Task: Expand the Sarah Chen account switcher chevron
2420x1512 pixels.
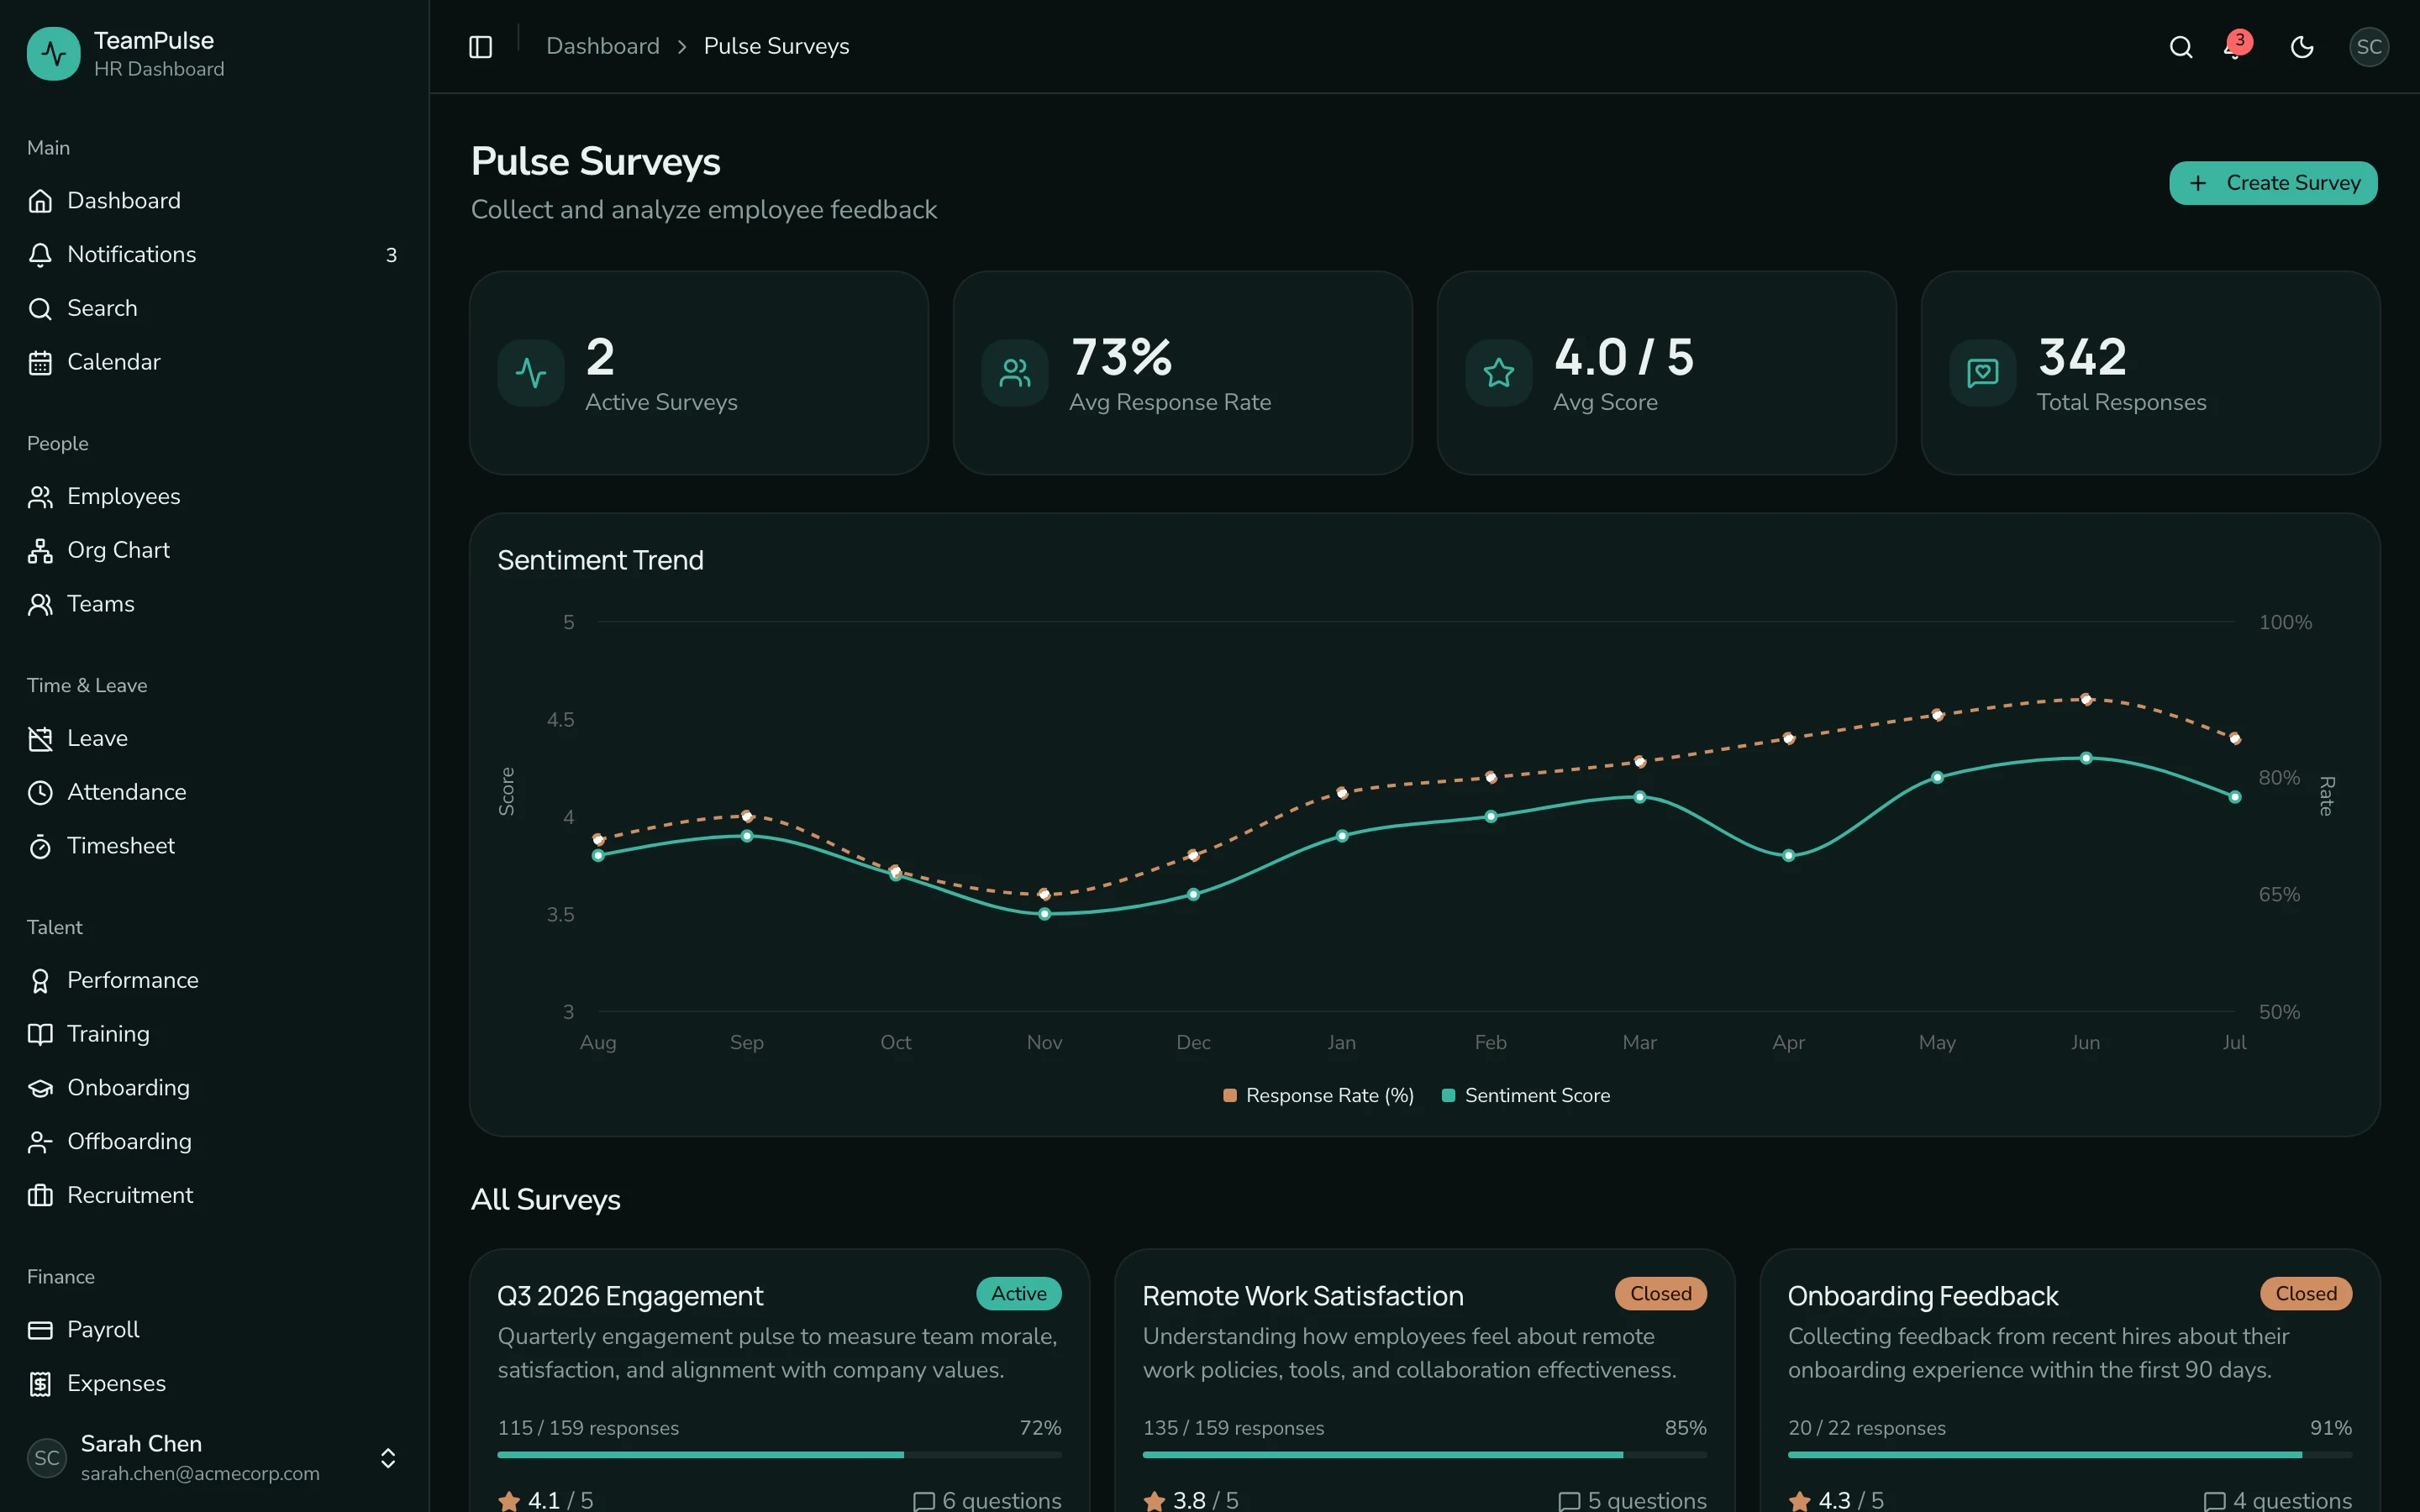Action: pos(388,1458)
